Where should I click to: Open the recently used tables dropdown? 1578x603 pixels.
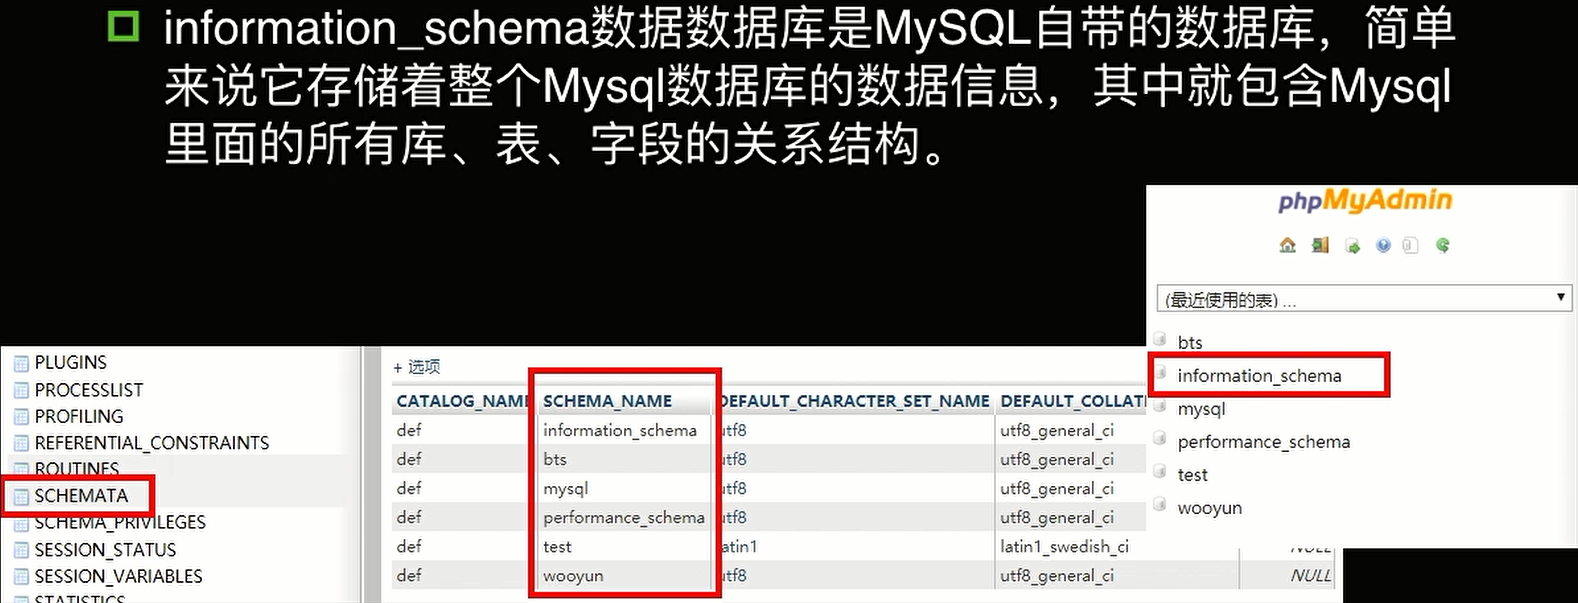[1364, 298]
